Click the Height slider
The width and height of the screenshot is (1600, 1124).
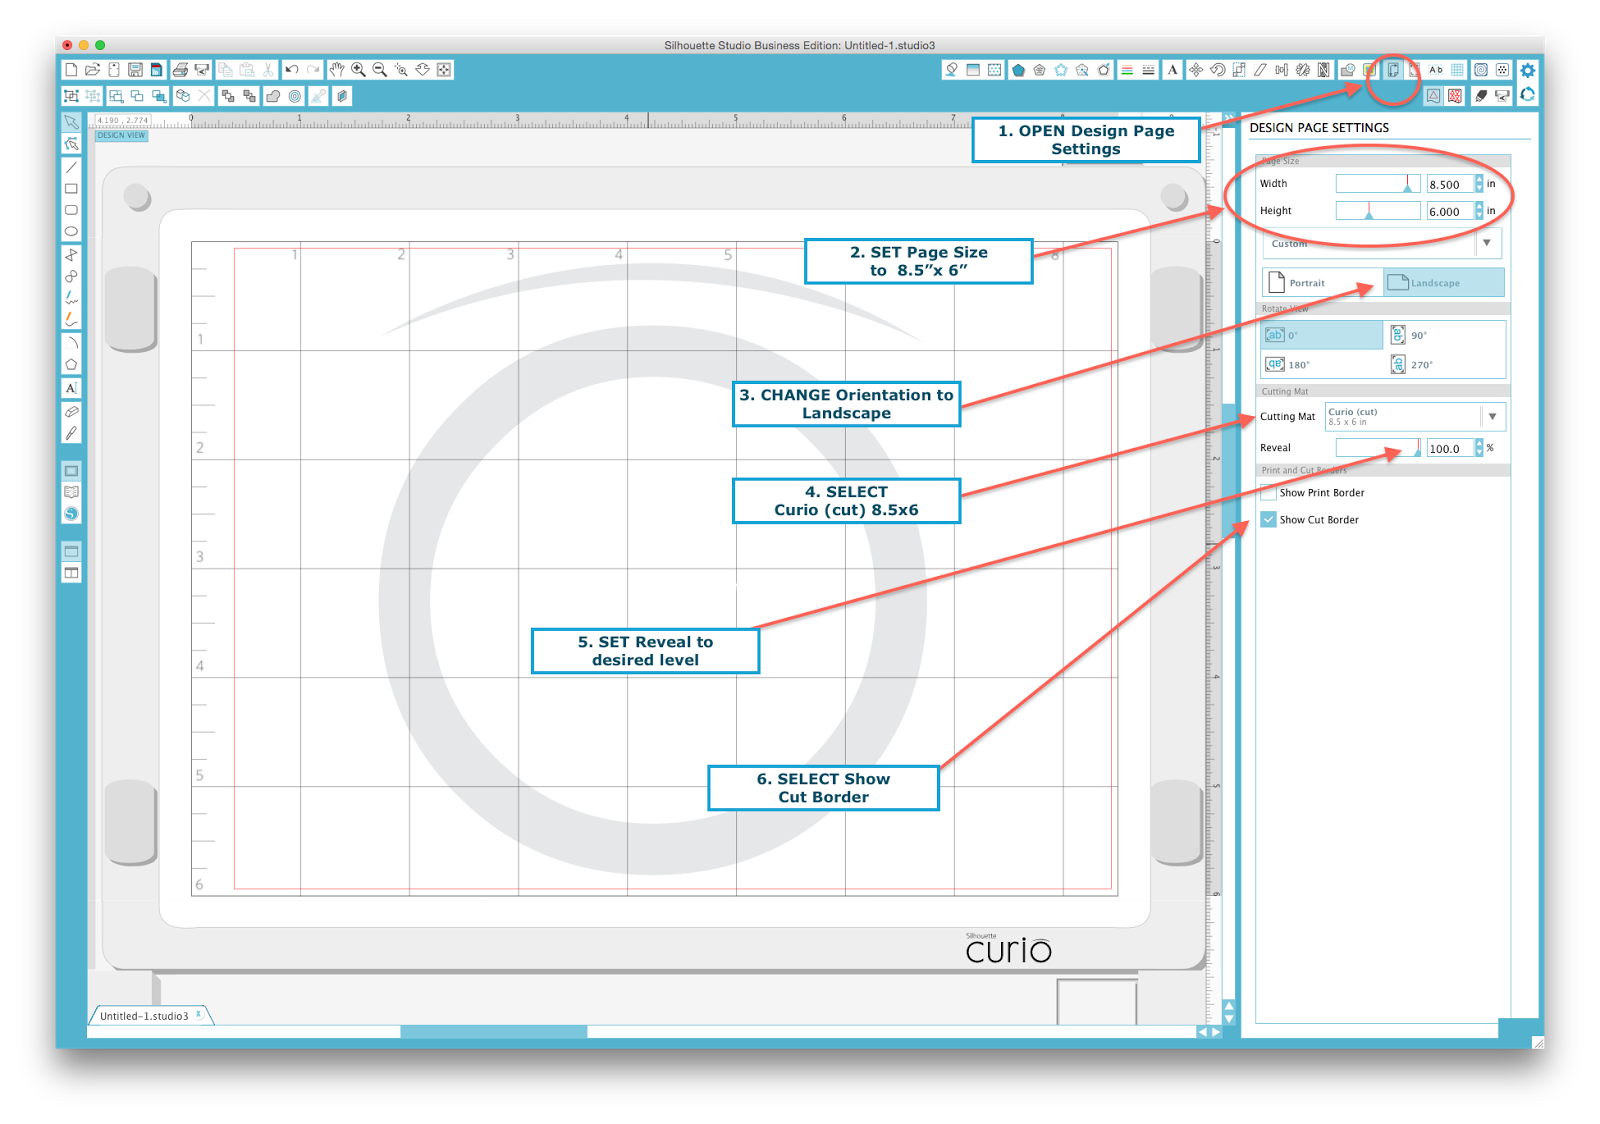(1378, 211)
